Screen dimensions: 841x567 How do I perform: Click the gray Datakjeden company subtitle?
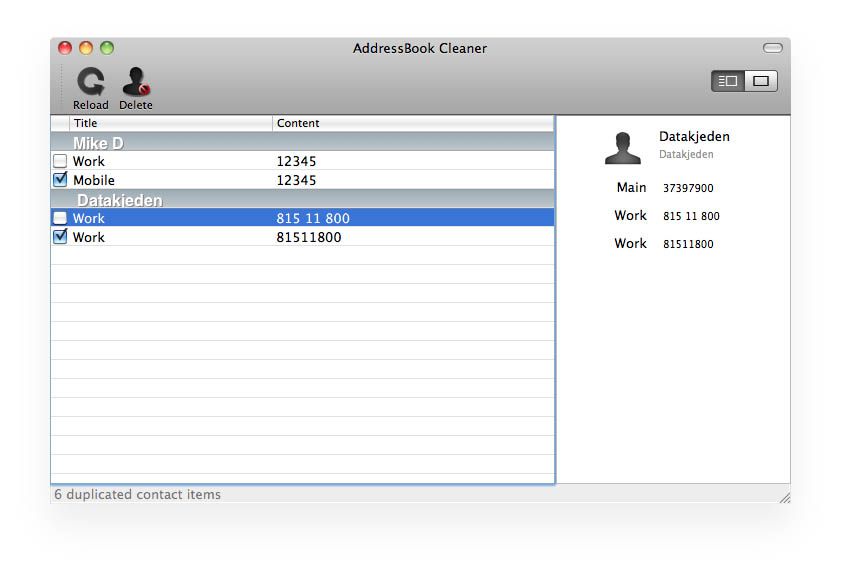click(x=686, y=154)
